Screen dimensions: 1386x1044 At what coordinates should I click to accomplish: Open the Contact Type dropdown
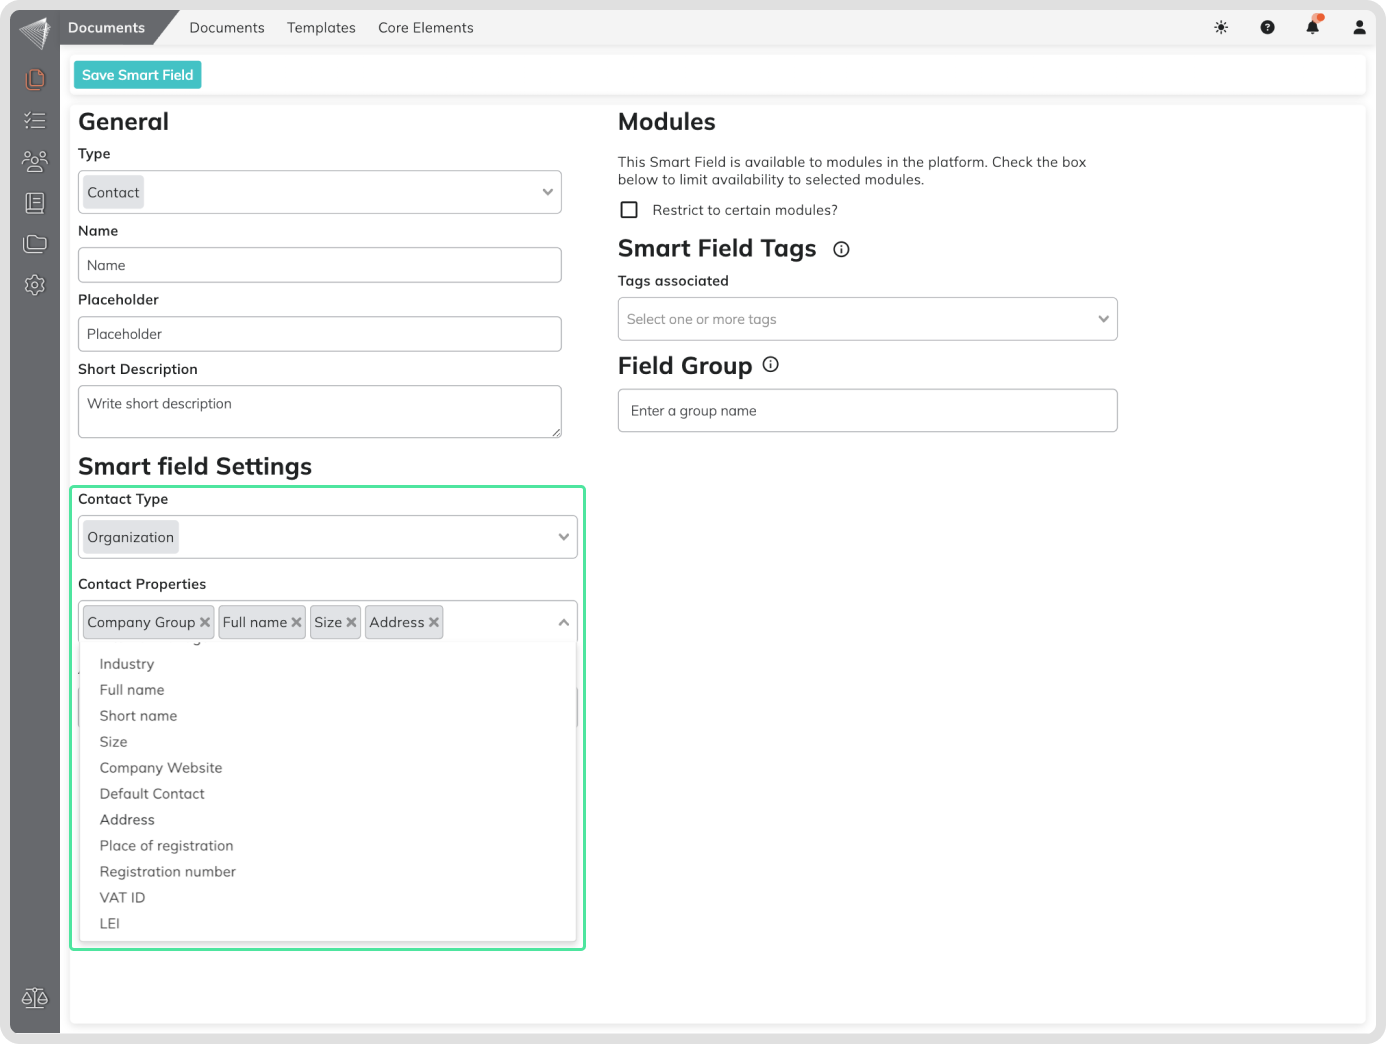(563, 537)
